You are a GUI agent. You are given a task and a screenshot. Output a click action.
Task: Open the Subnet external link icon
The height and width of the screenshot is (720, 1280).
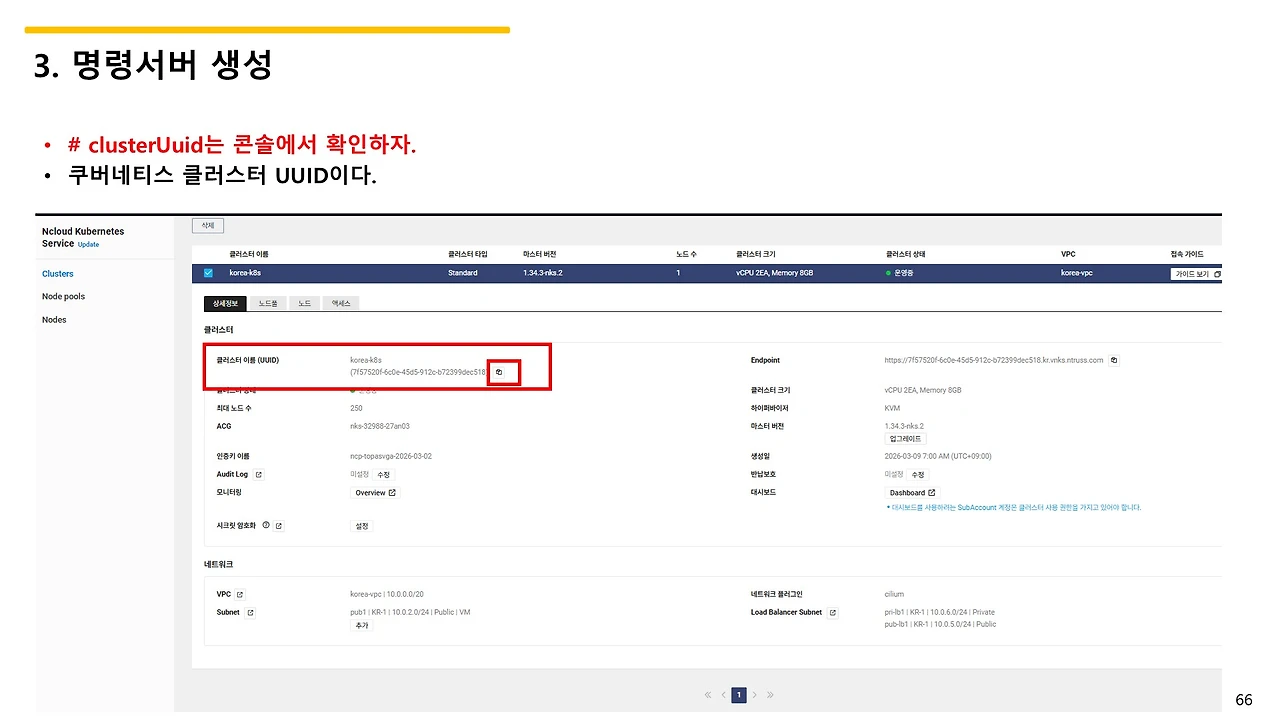click(x=250, y=612)
